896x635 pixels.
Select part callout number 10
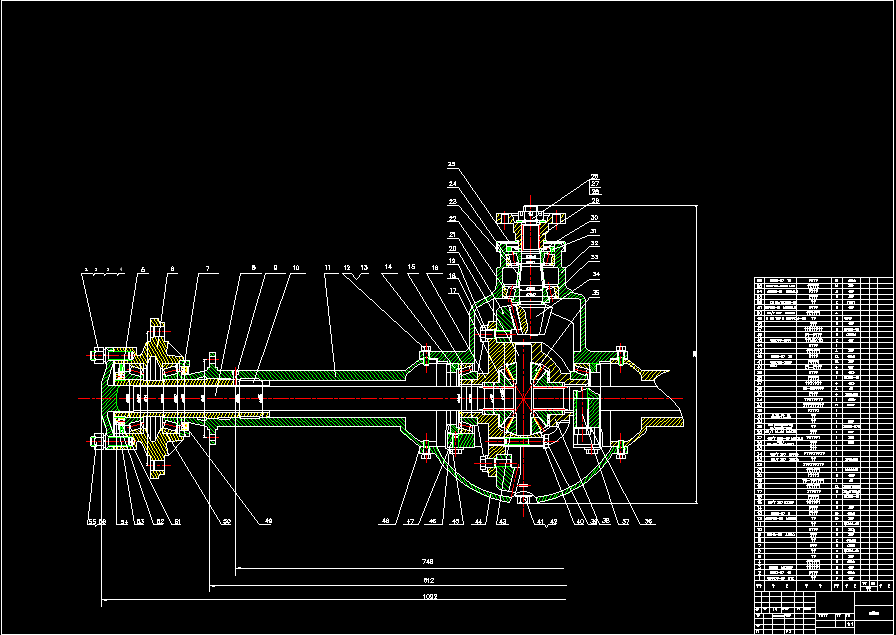point(295,267)
